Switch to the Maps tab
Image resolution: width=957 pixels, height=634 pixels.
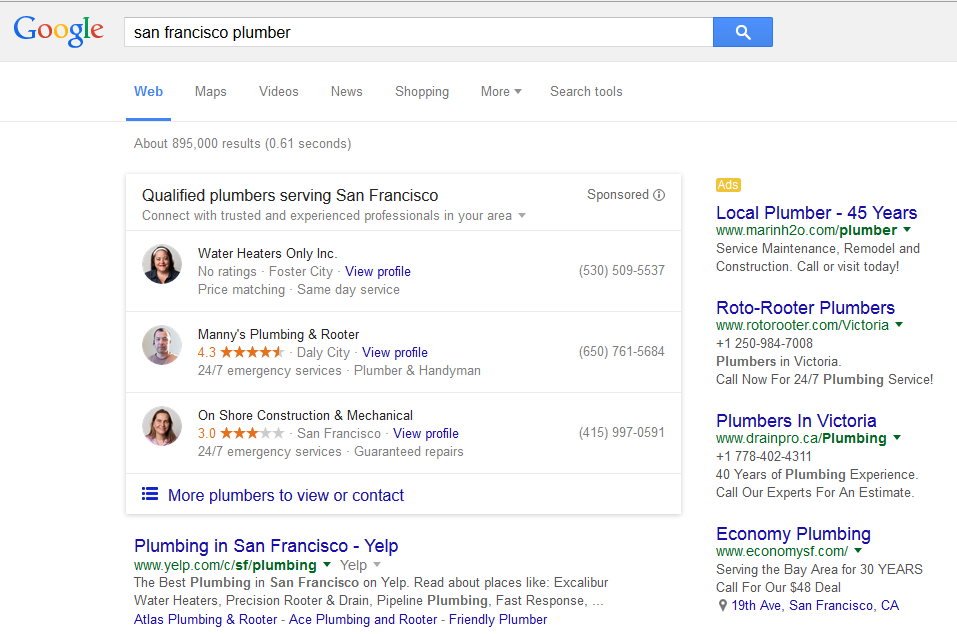pyautogui.click(x=211, y=91)
